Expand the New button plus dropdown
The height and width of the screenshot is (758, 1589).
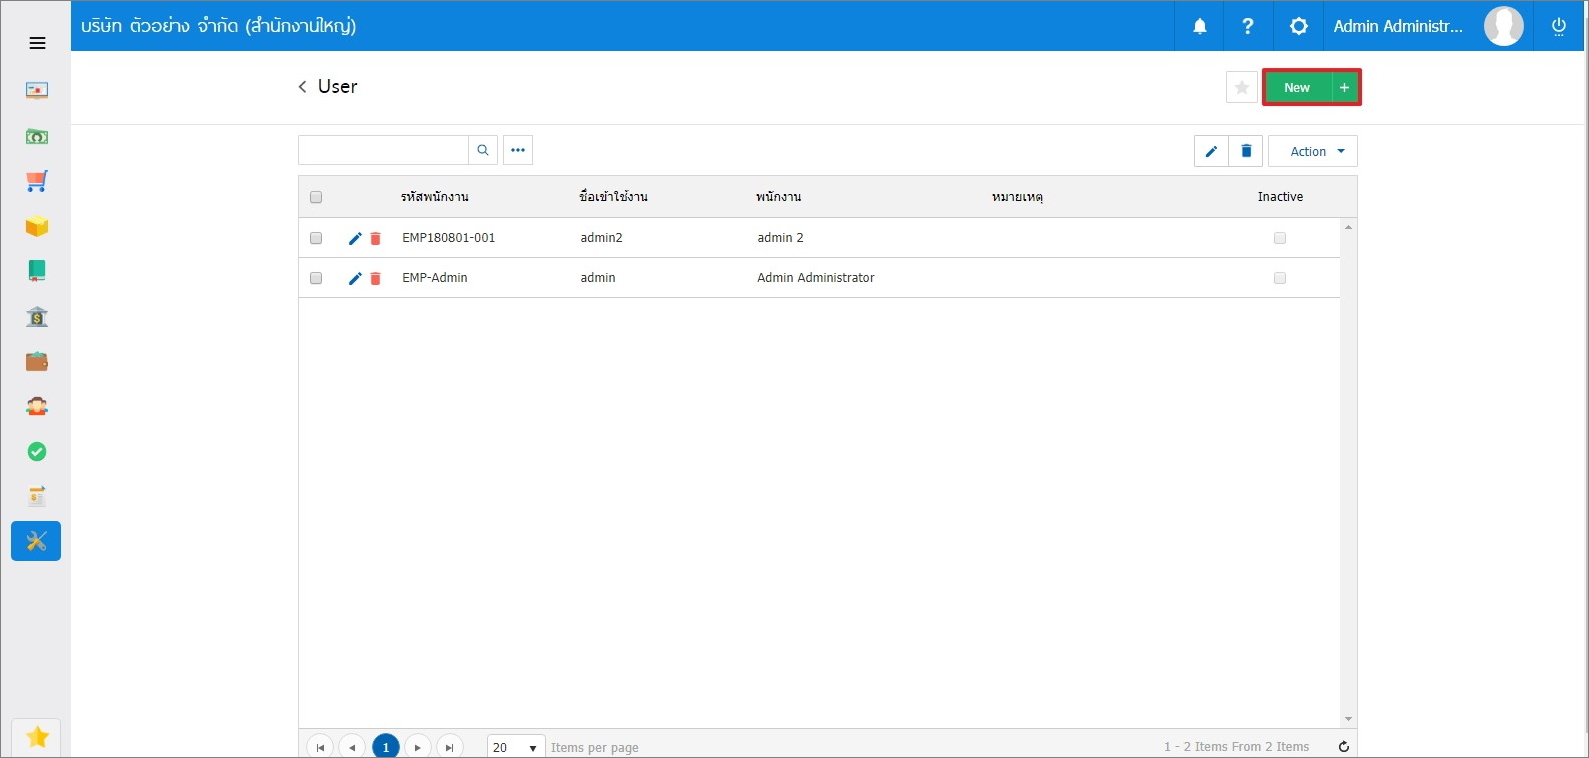tap(1345, 88)
